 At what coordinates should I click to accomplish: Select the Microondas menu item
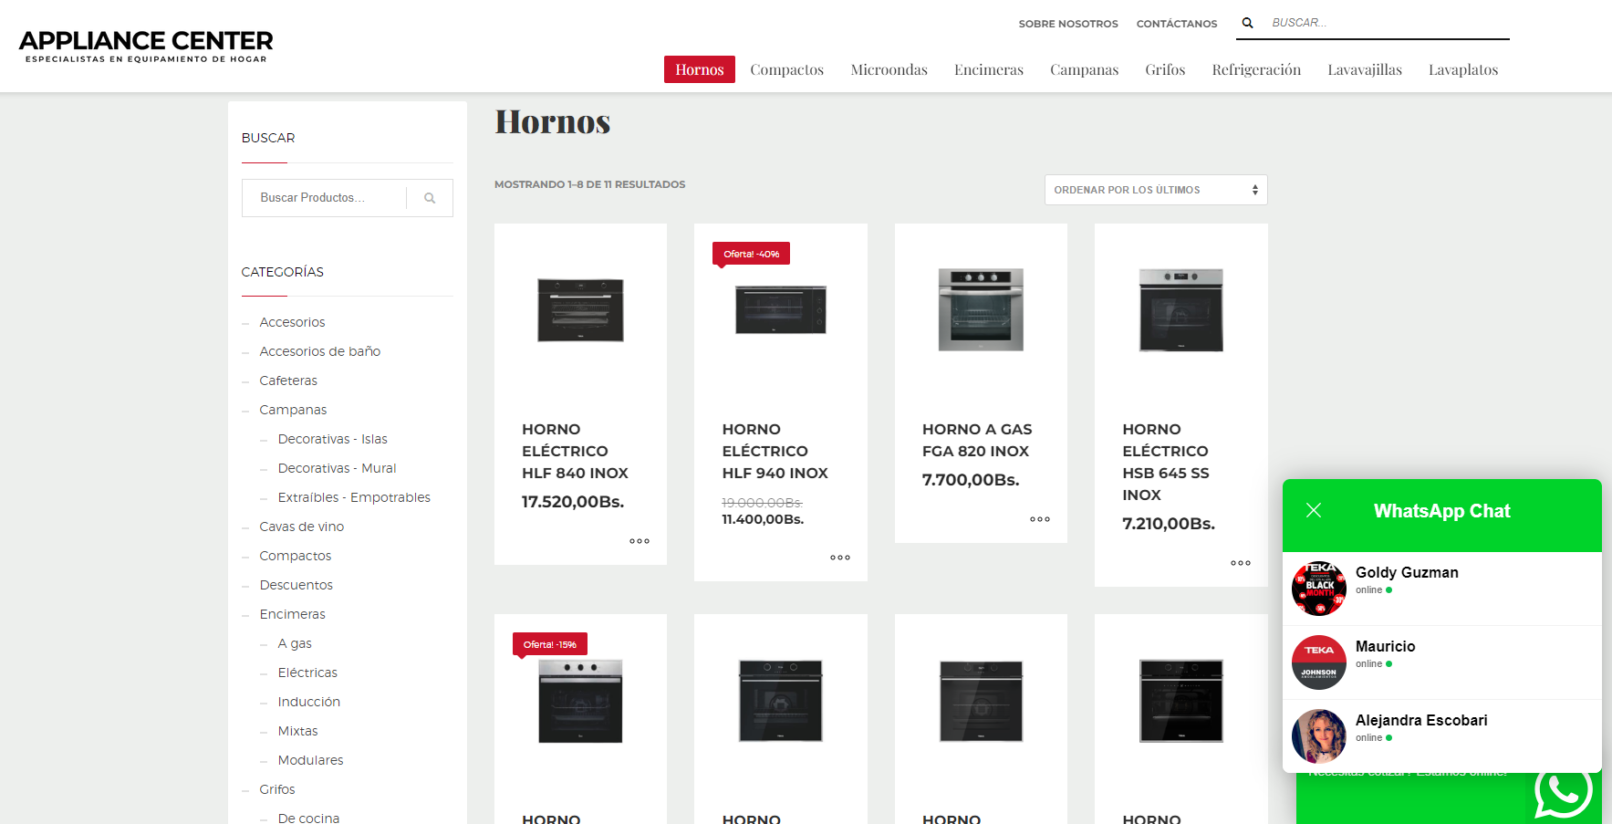click(888, 70)
